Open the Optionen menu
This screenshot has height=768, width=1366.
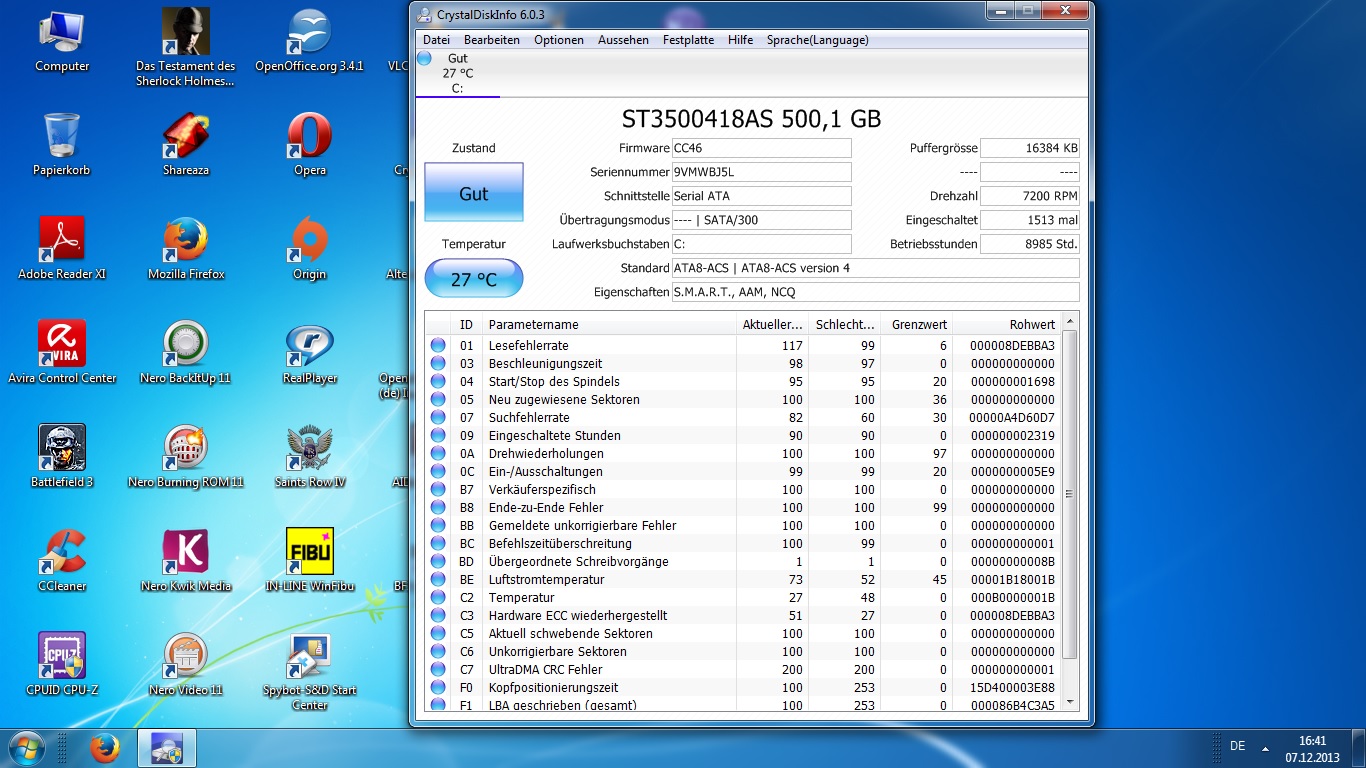click(559, 40)
